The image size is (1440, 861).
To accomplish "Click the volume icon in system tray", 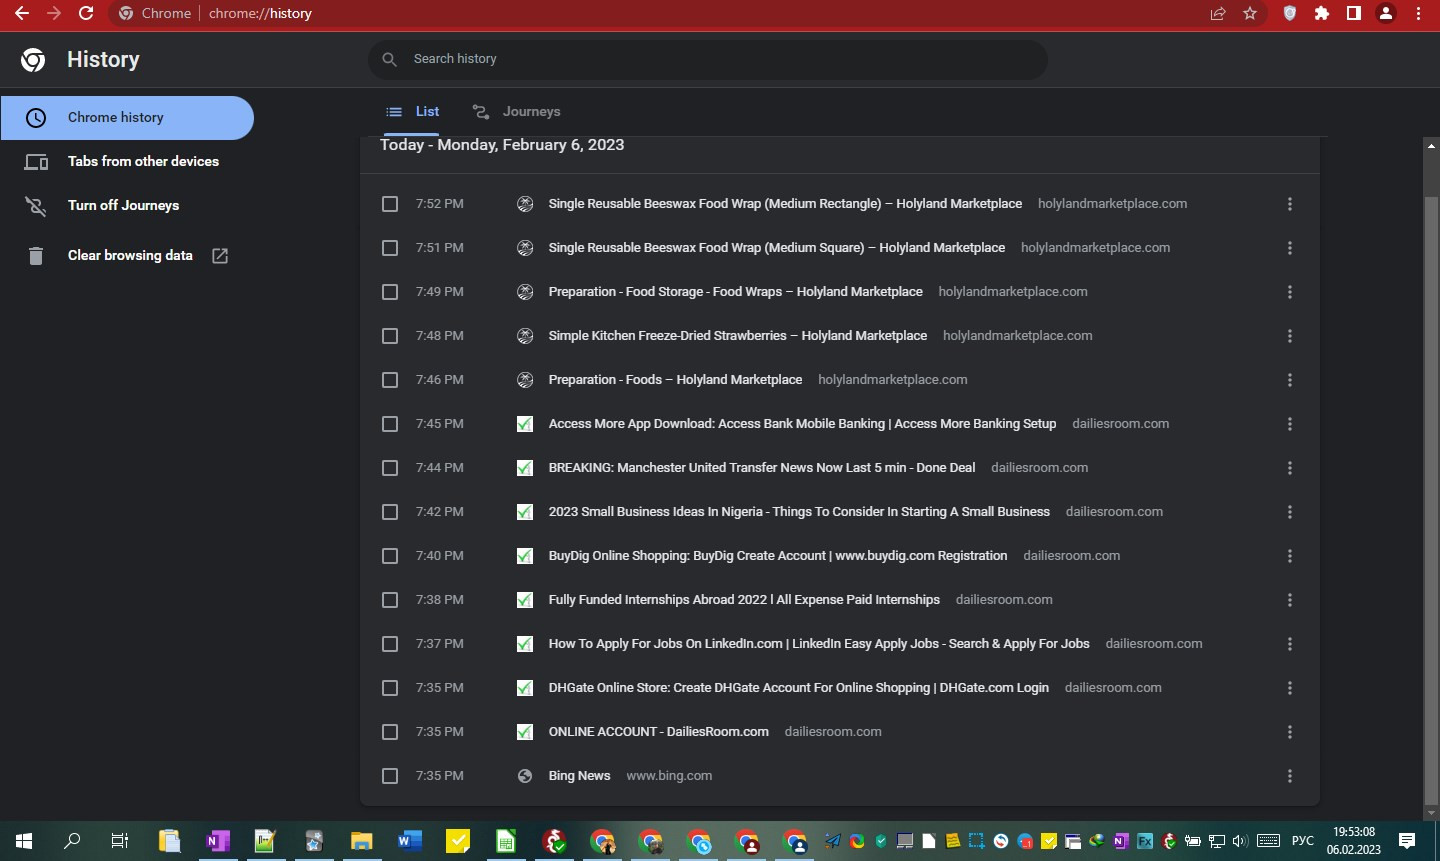I will pos(1240,841).
